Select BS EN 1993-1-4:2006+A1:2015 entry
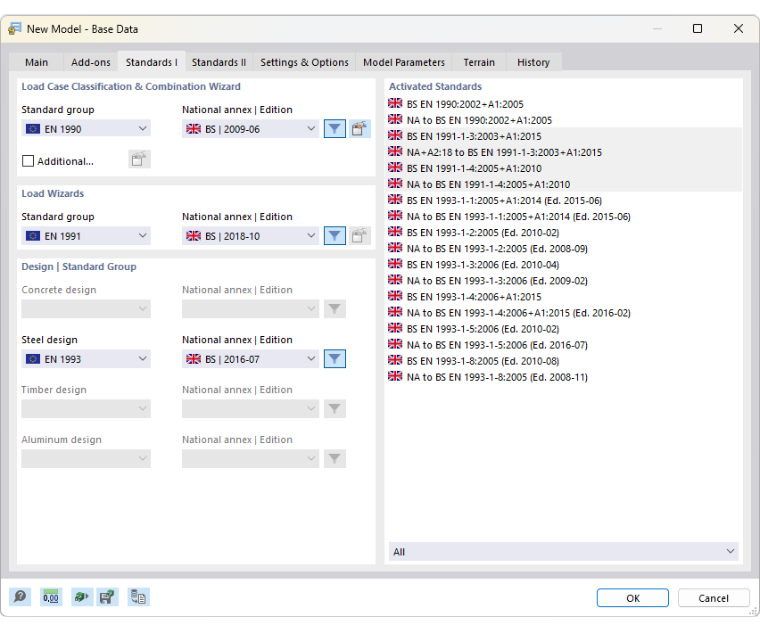This screenshot has height=631, width=760. coord(564,297)
